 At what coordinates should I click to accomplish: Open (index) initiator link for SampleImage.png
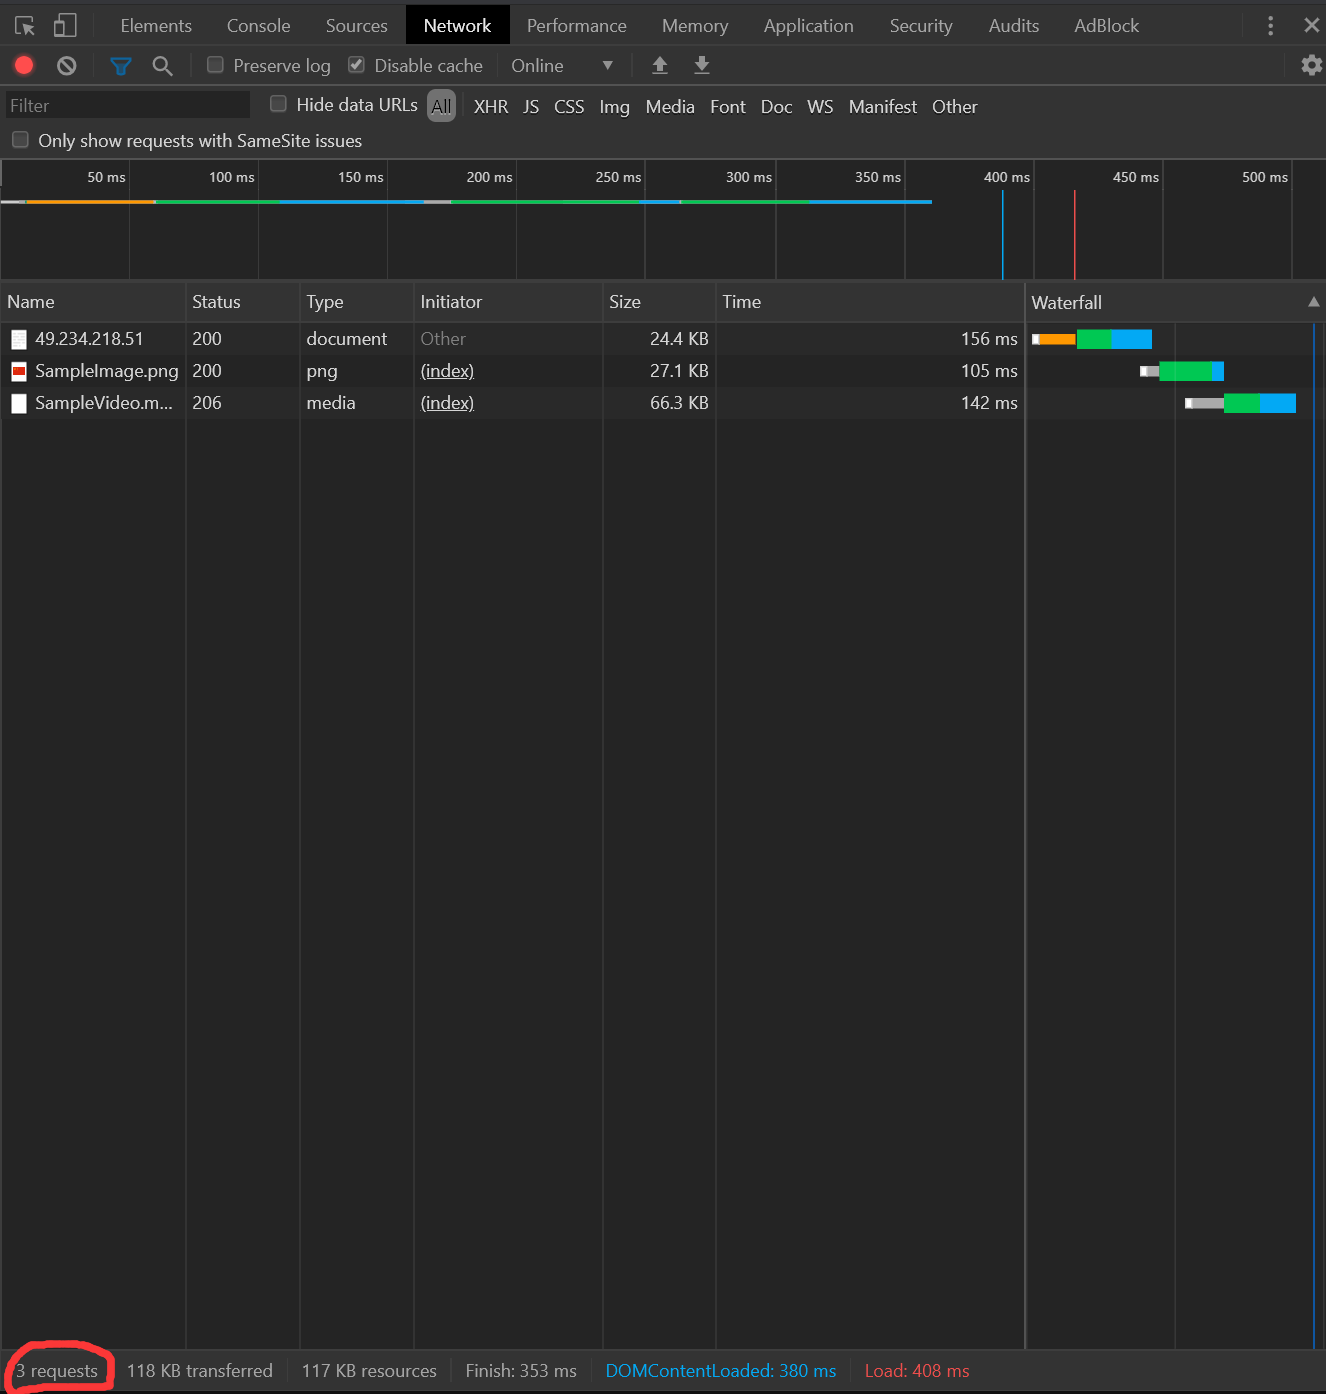pos(447,371)
